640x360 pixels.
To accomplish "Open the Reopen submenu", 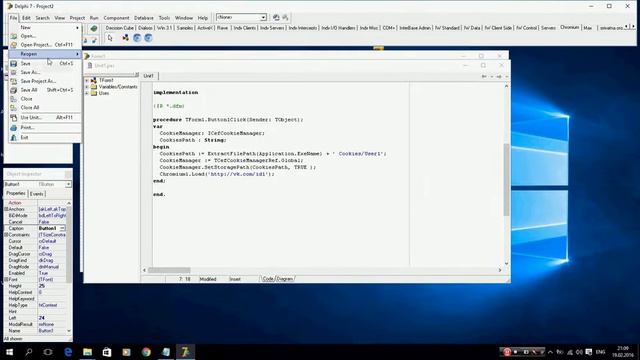I will tap(45, 54).
